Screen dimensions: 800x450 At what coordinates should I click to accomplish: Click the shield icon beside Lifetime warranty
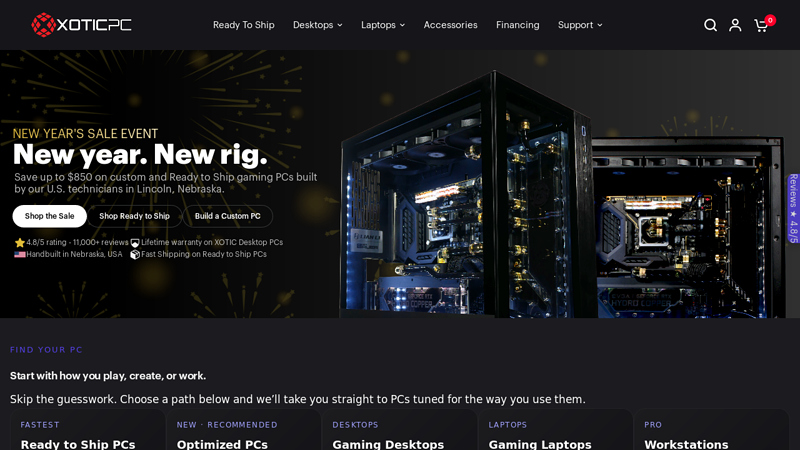pos(135,243)
